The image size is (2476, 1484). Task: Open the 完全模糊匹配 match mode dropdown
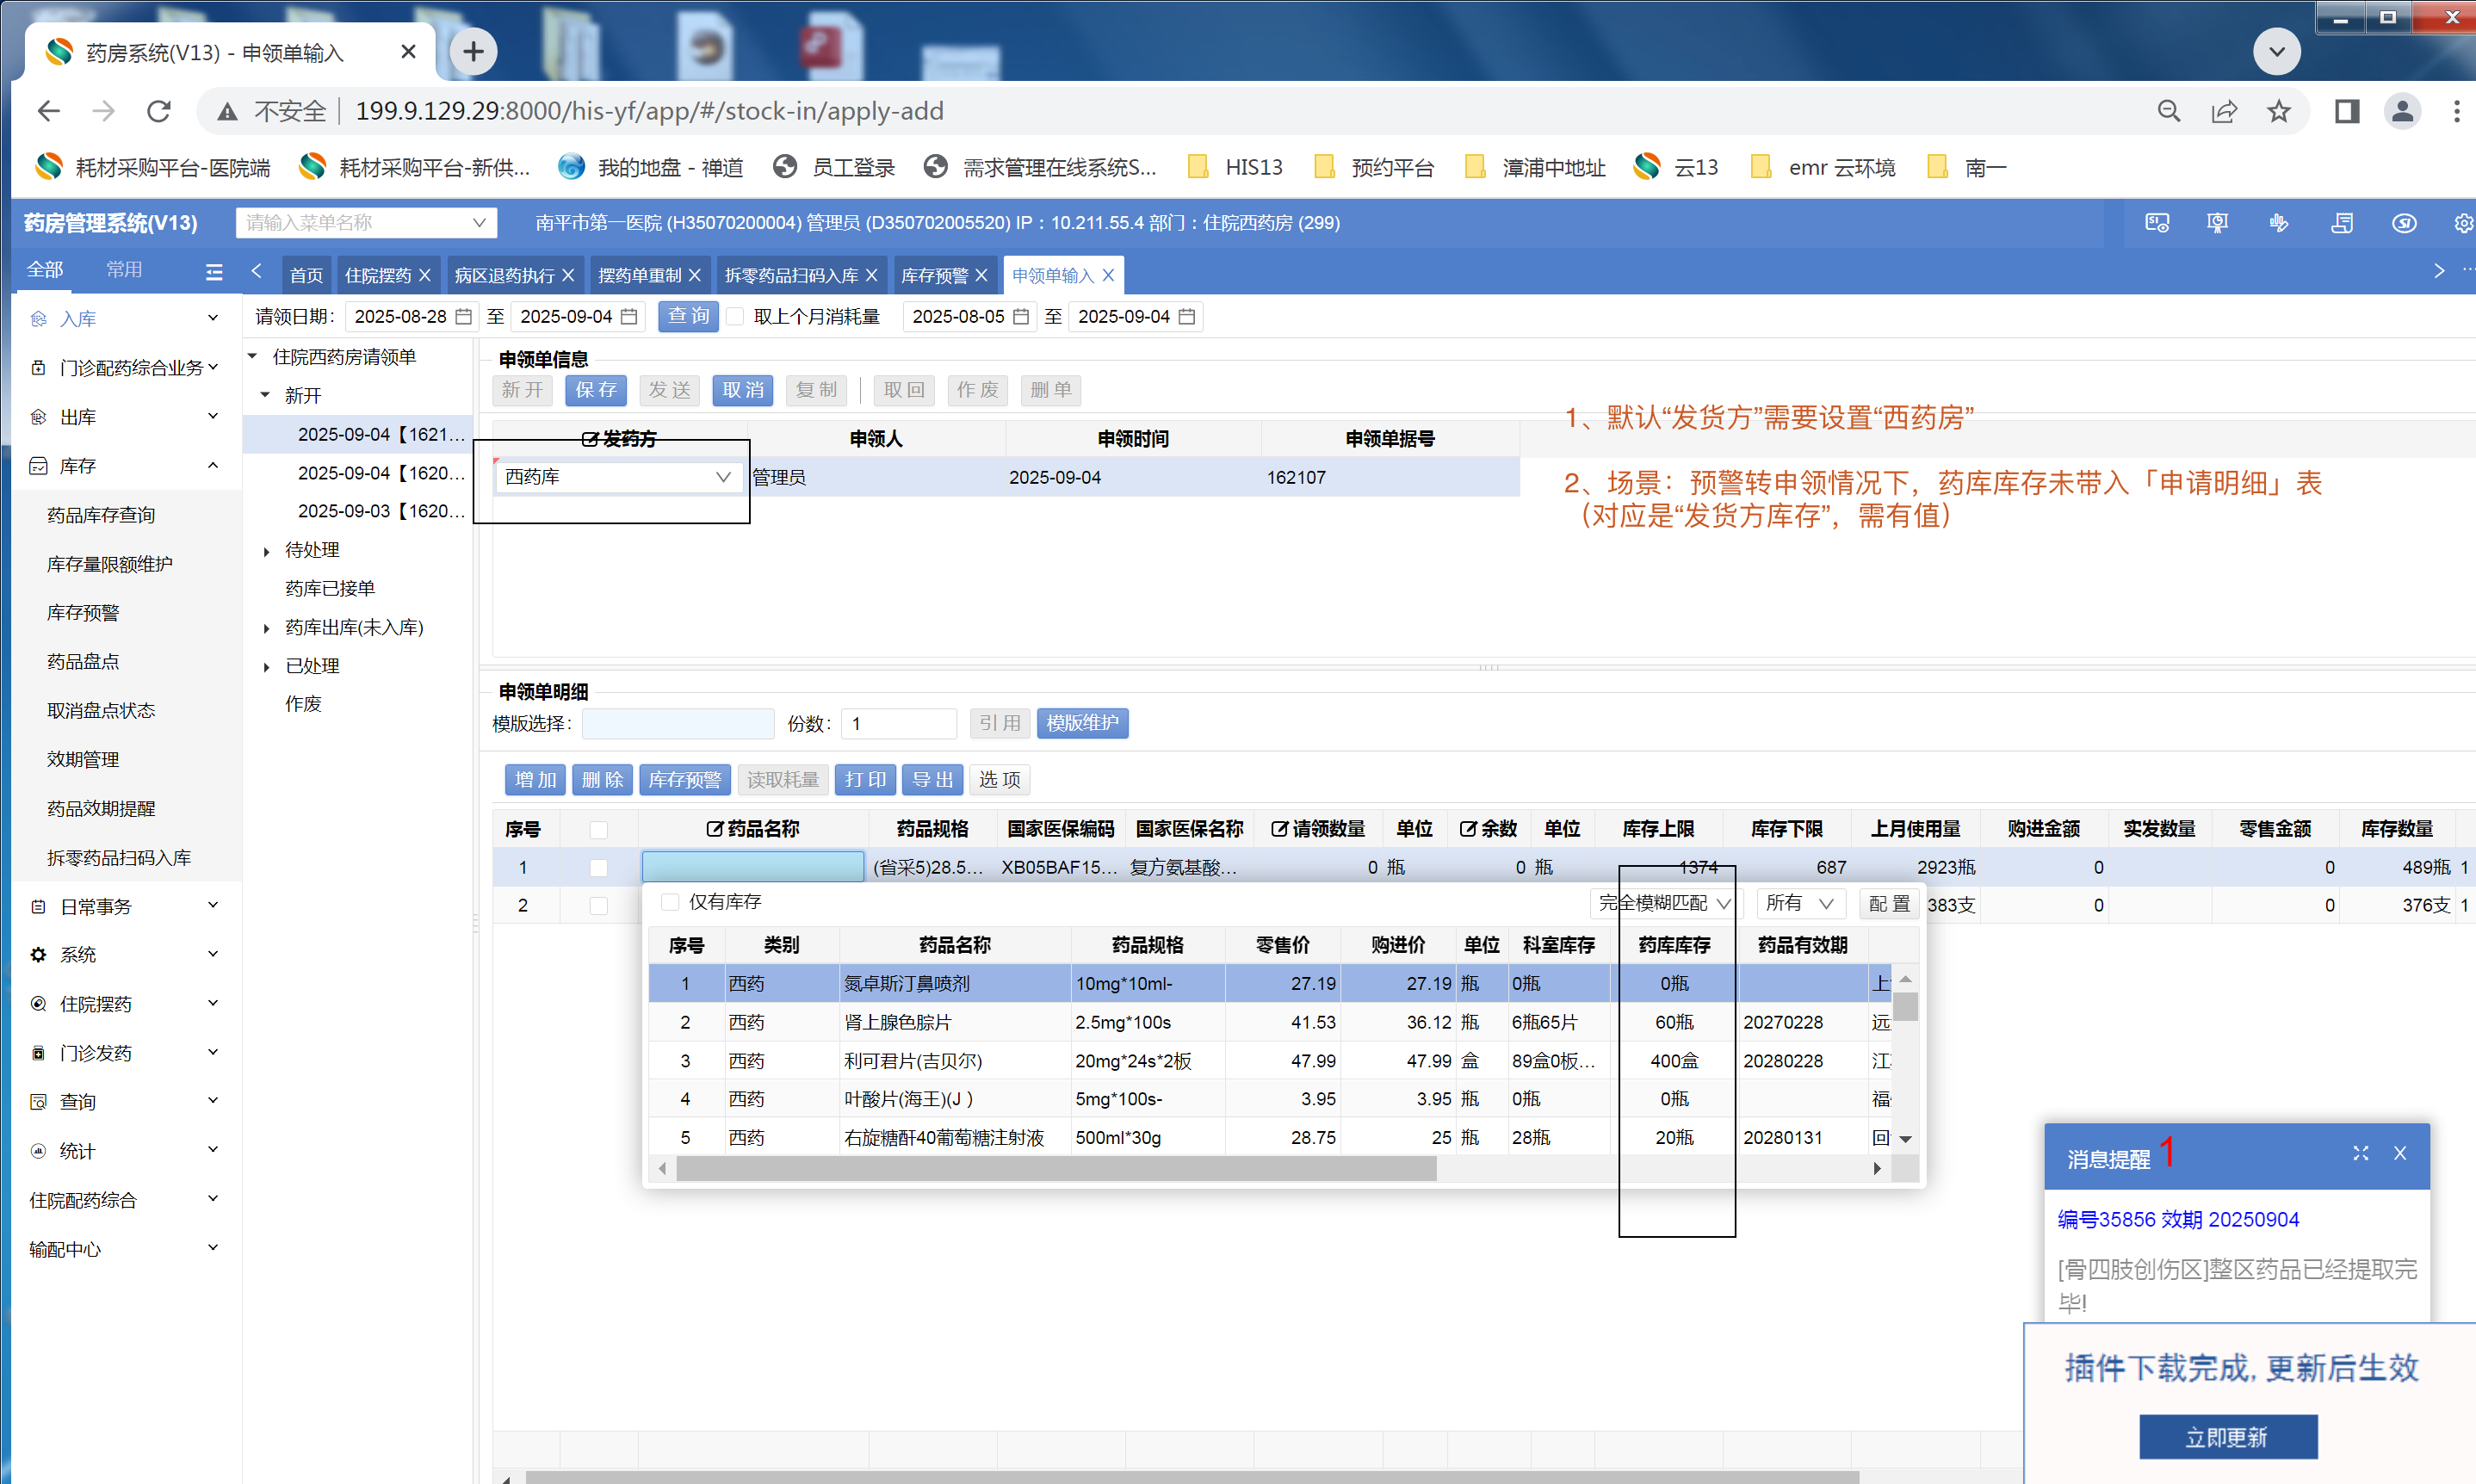[1663, 903]
